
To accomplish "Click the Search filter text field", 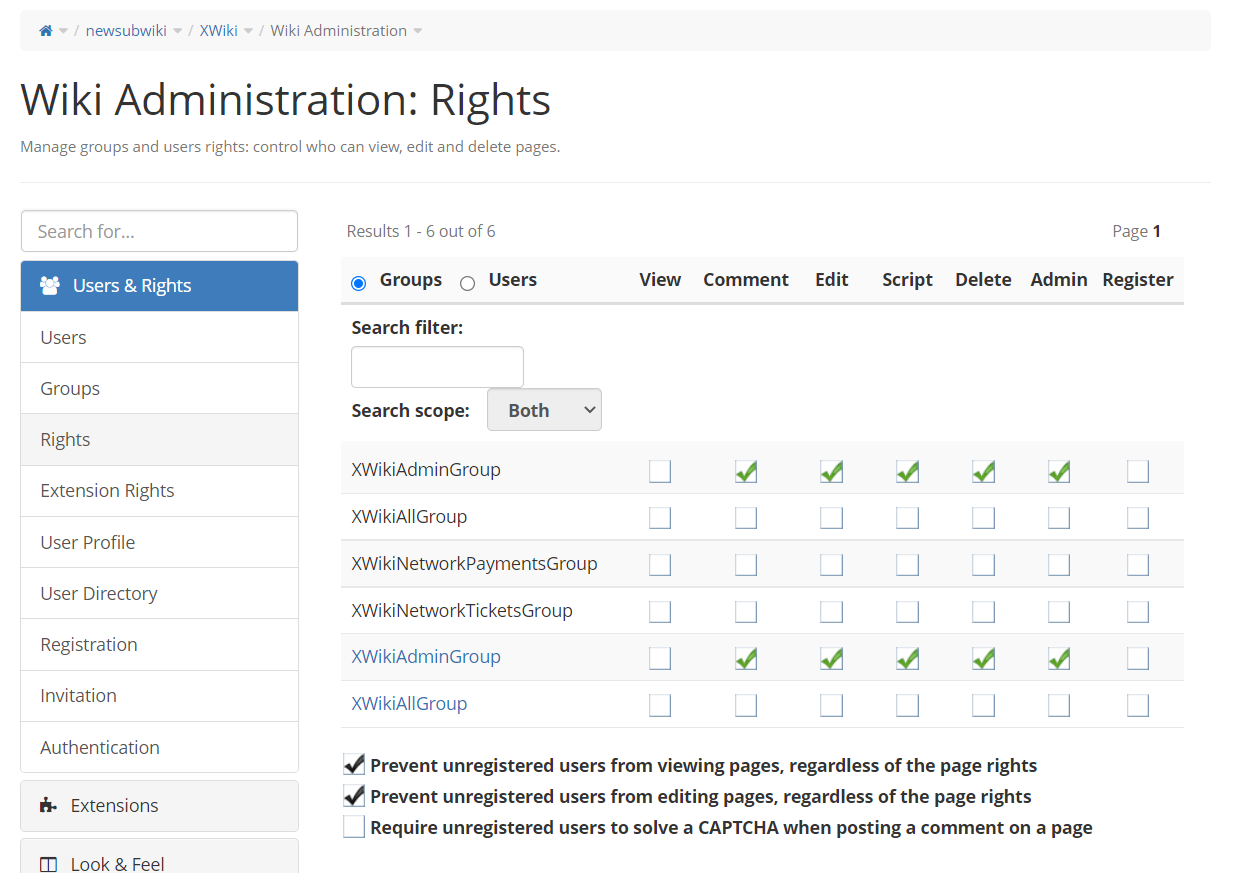I will click(x=437, y=367).
